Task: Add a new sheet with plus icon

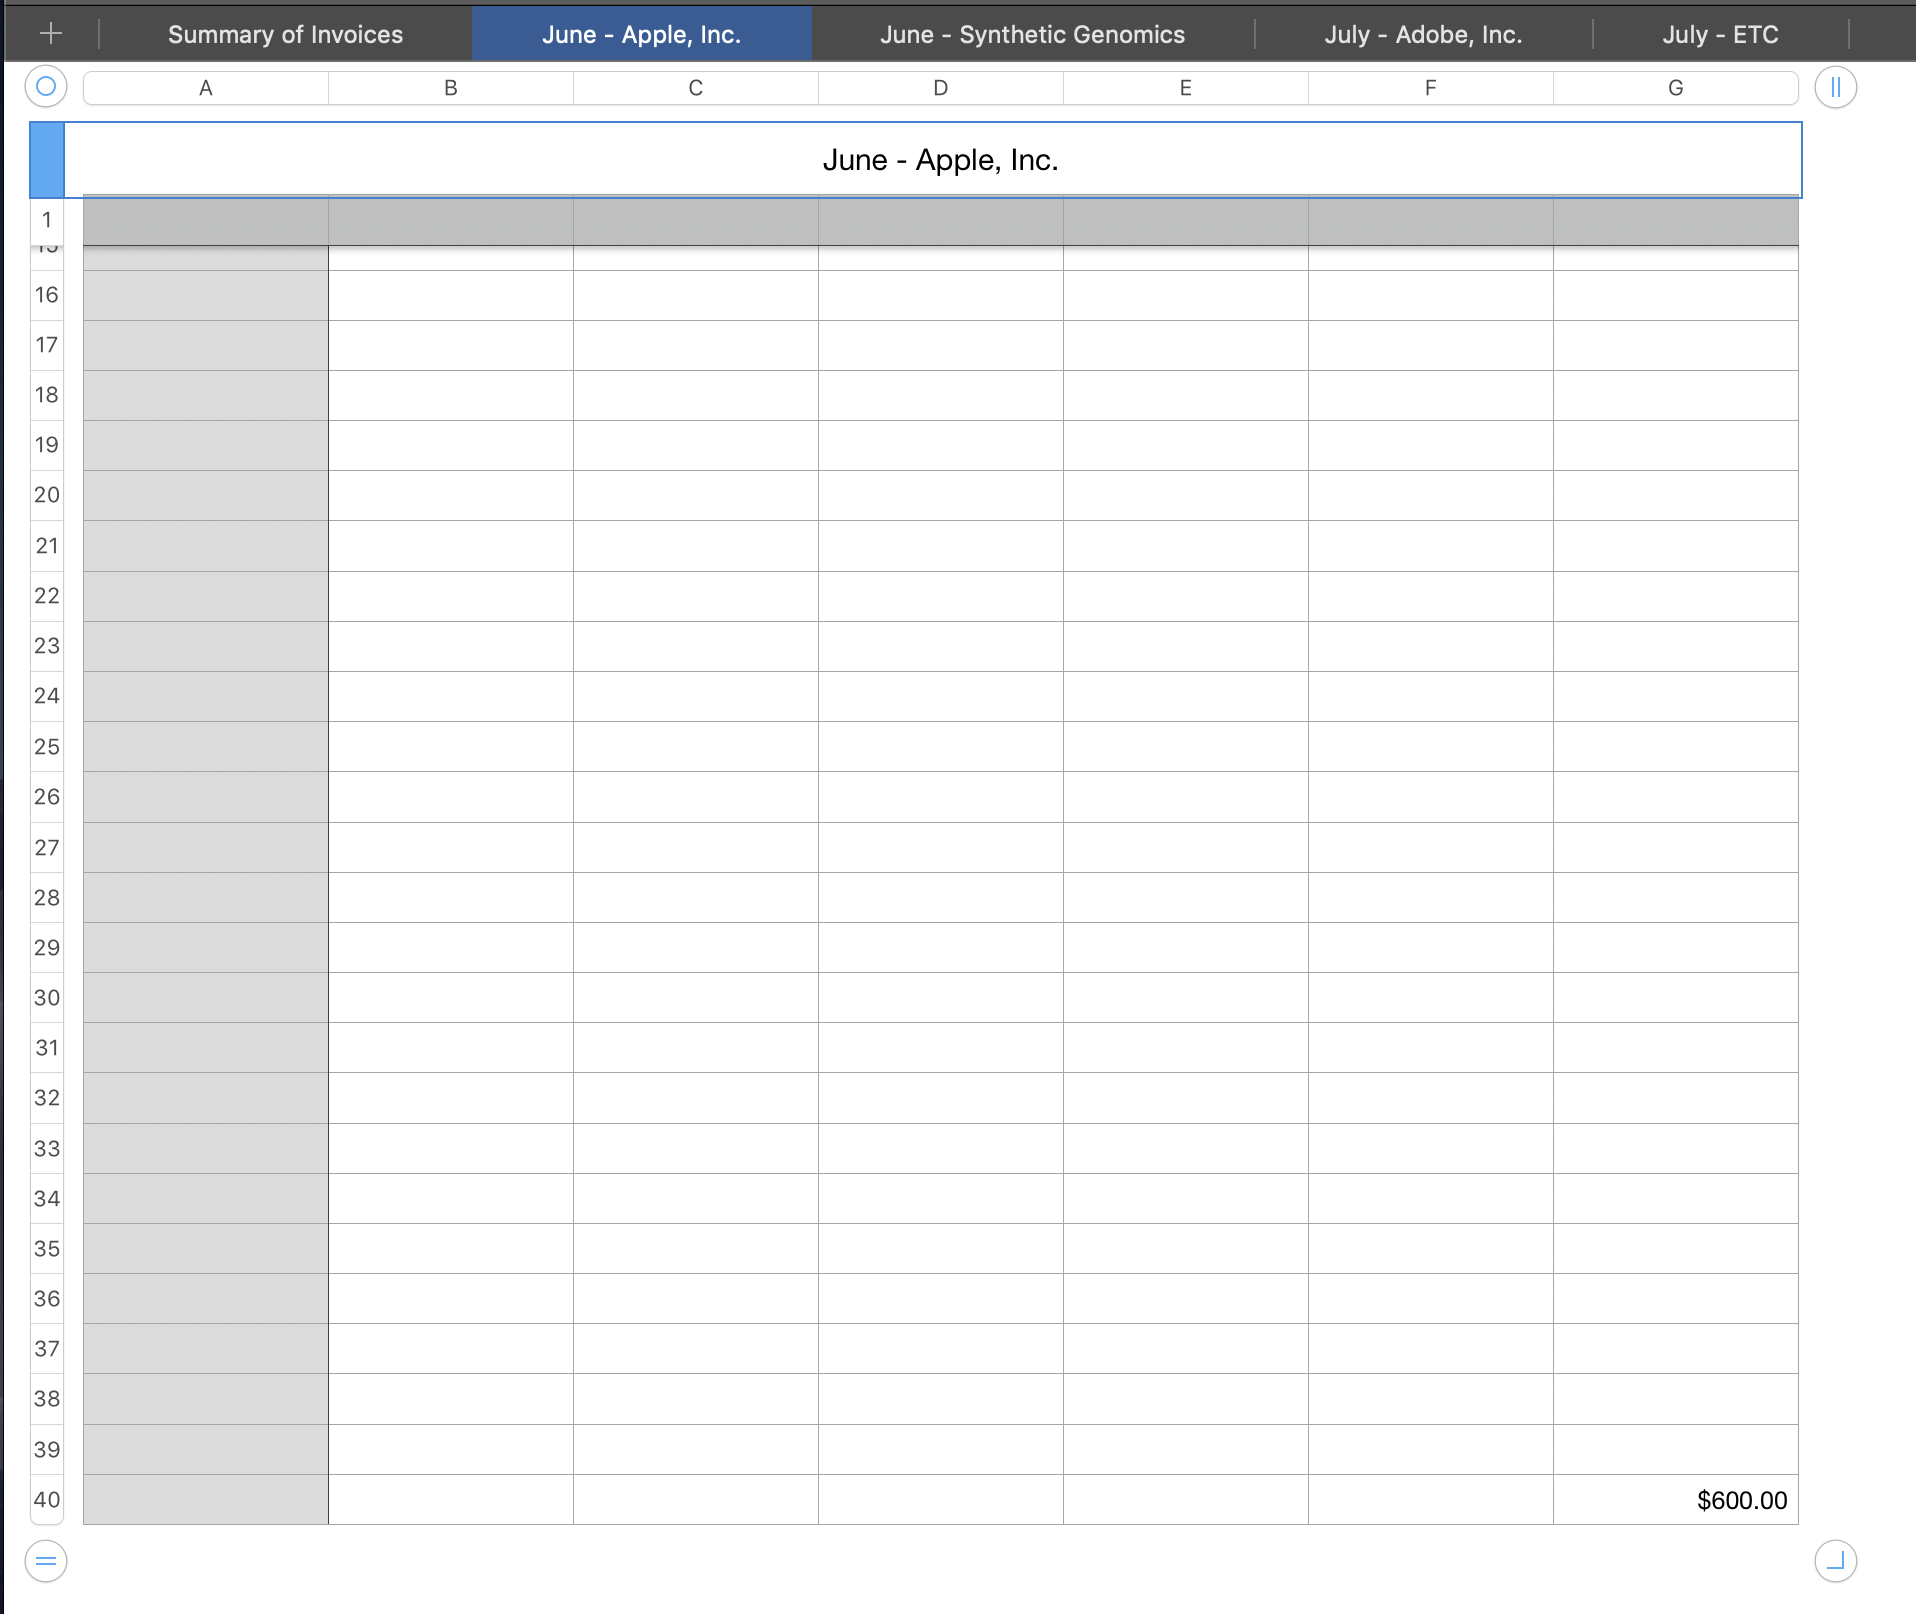Action: (x=51, y=34)
